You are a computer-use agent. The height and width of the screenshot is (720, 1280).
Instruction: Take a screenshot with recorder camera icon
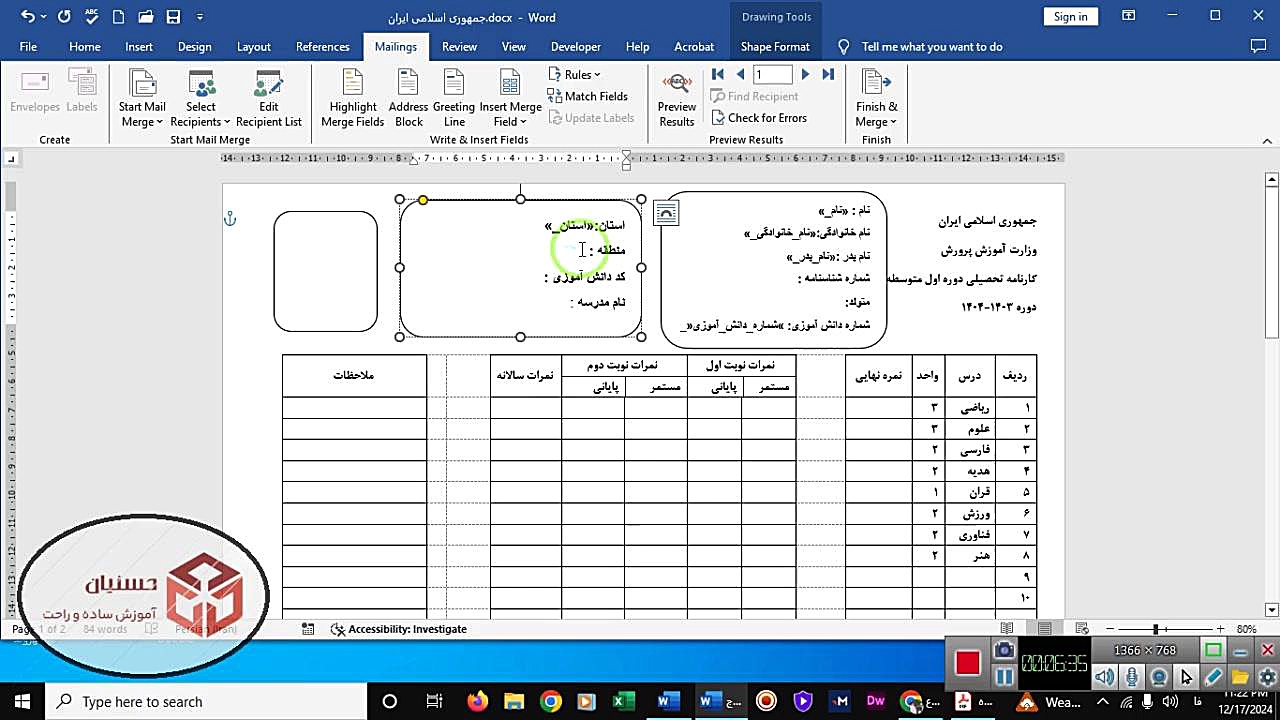pyautogui.click(x=1005, y=651)
